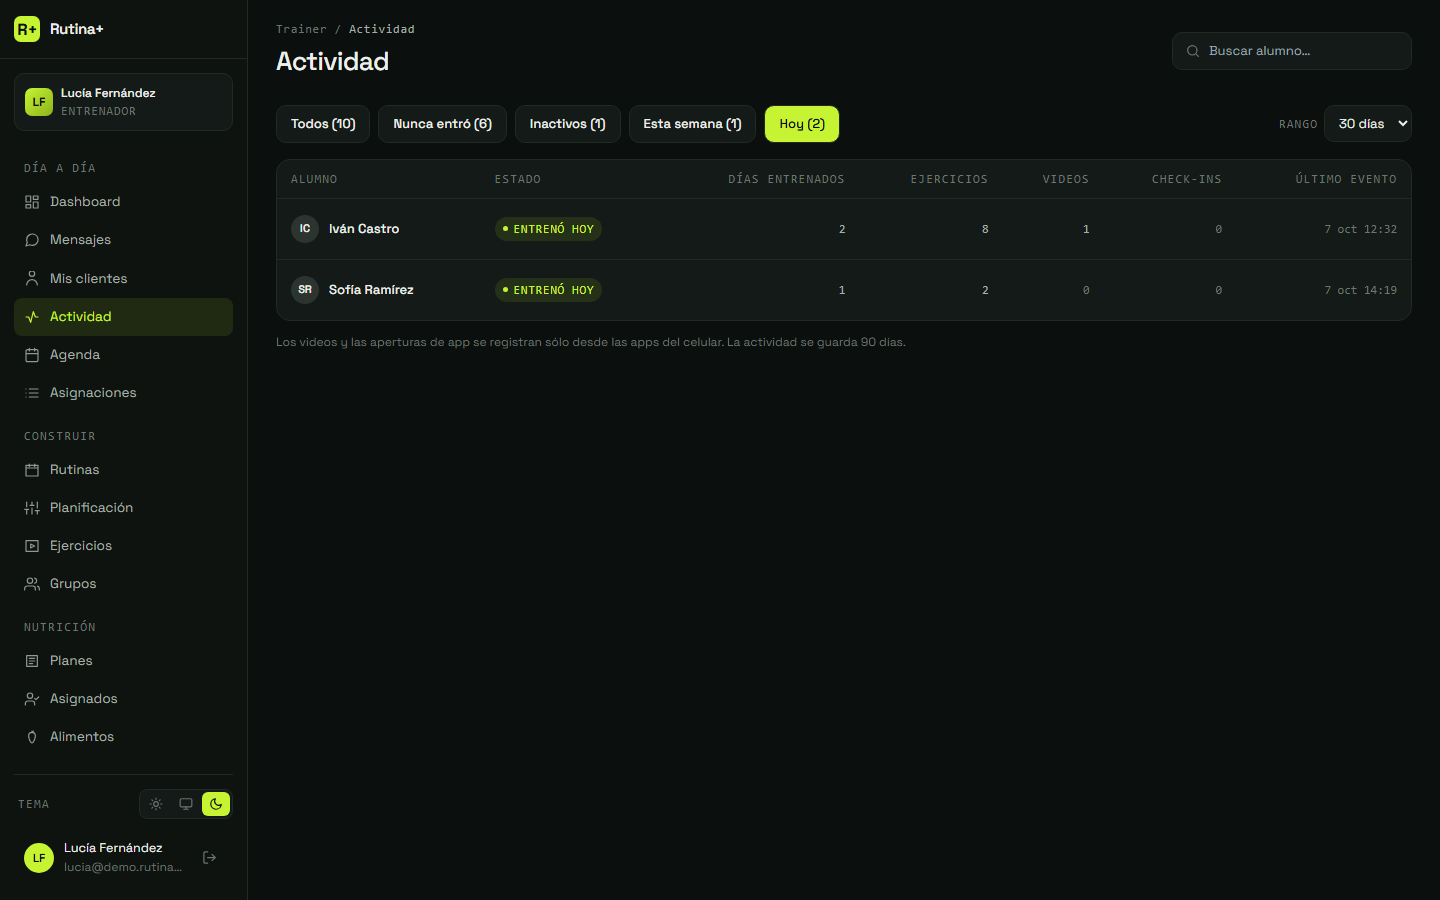Open Asignaciones list

[123, 393]
